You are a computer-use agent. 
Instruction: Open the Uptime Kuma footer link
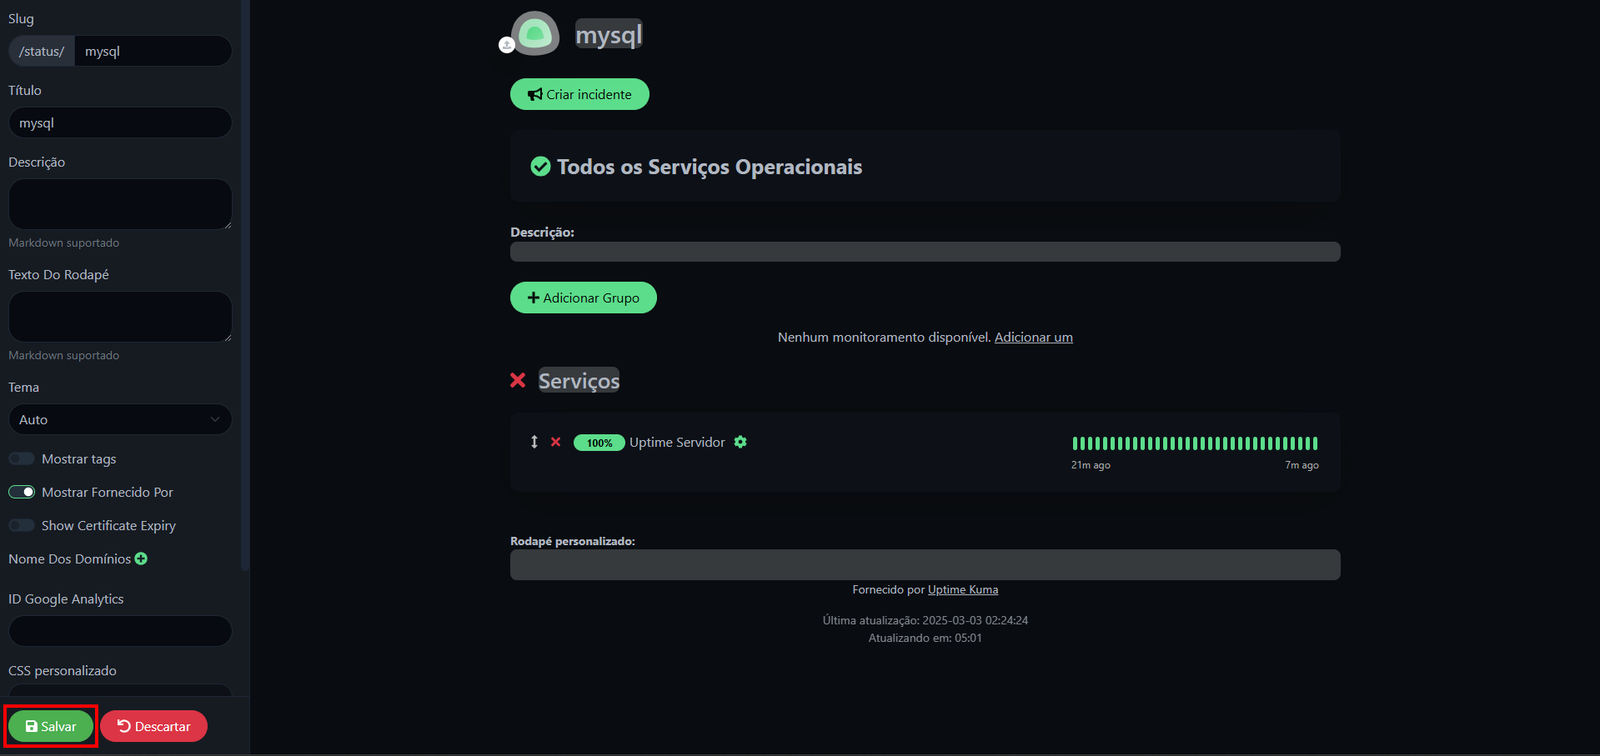(962, 590)
